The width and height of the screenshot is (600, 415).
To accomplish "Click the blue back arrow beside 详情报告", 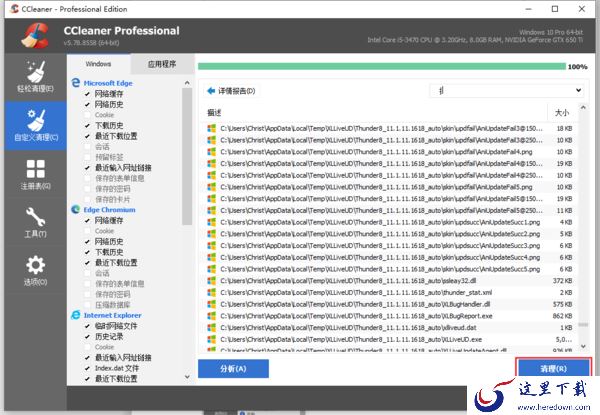I will 211,91.
